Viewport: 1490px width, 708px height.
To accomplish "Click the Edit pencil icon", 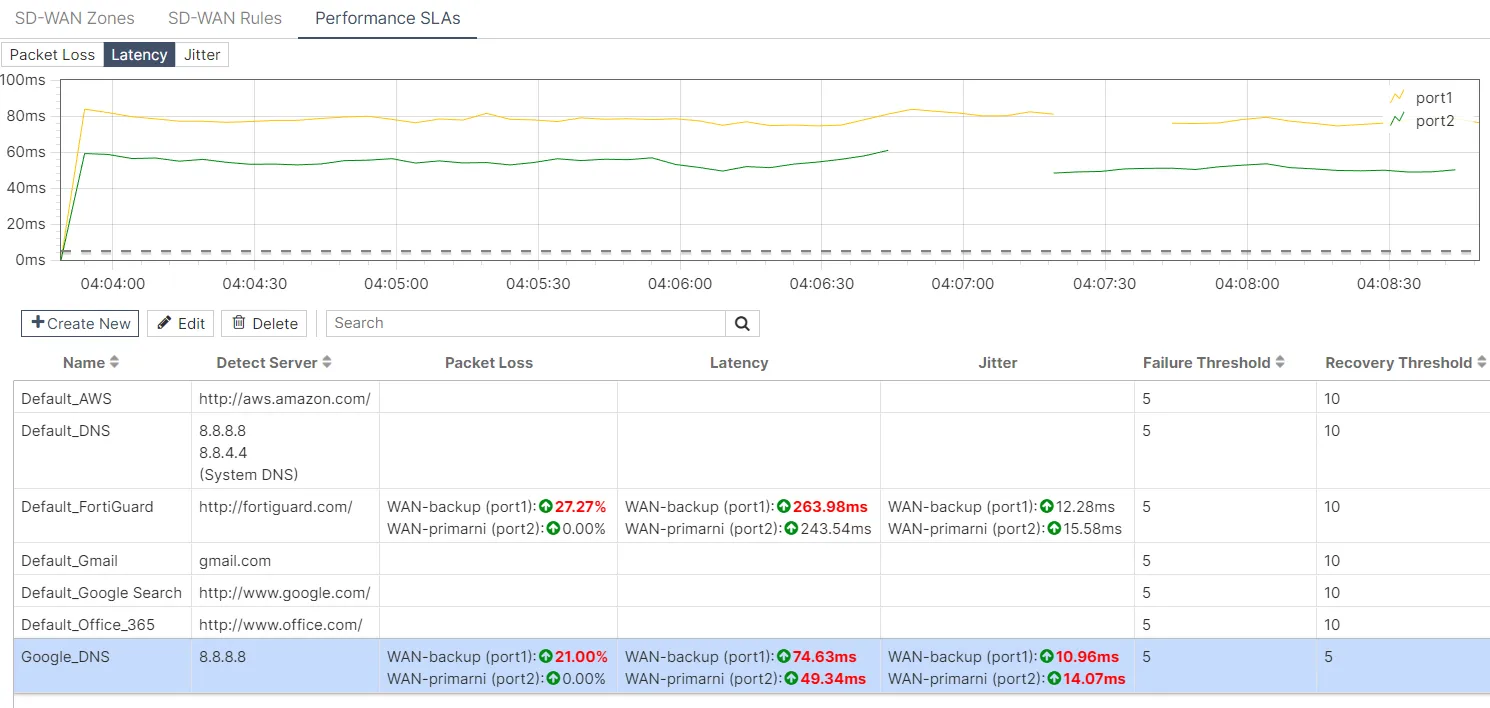I will click(x=166, y=323).
